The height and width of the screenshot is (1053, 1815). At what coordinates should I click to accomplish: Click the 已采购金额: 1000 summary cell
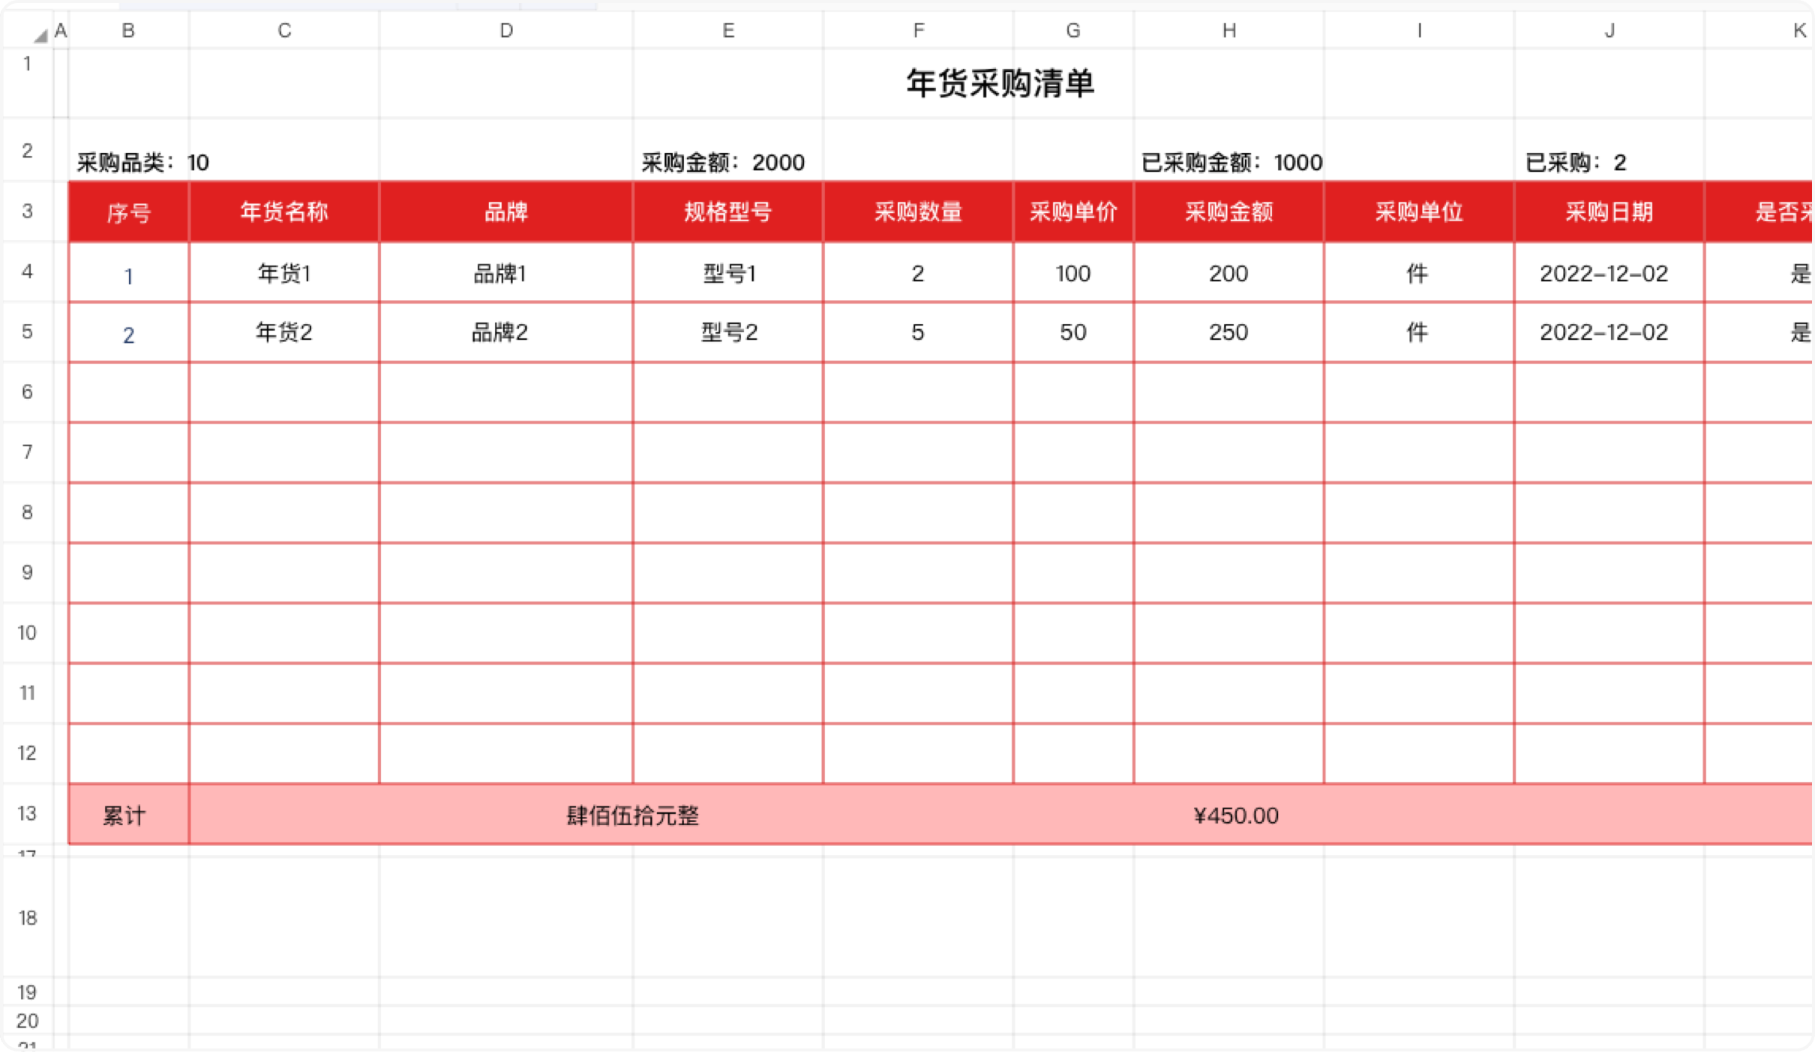click(1232, 162)
